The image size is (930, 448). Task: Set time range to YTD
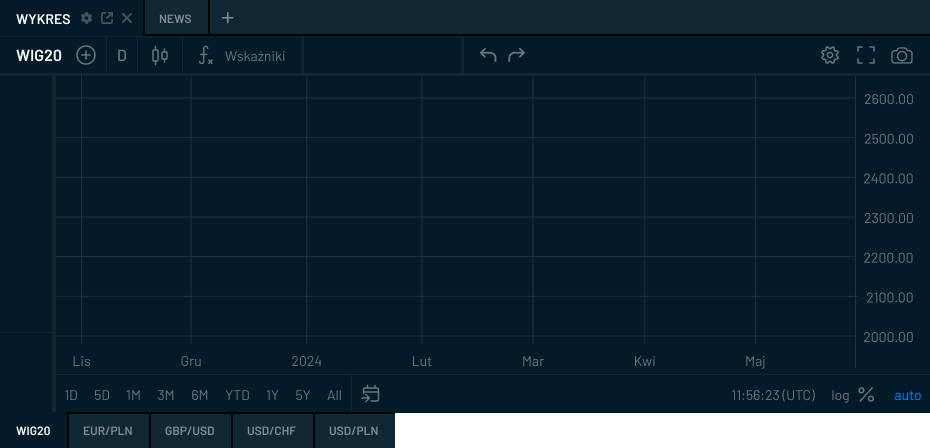(x=237, y=395)
